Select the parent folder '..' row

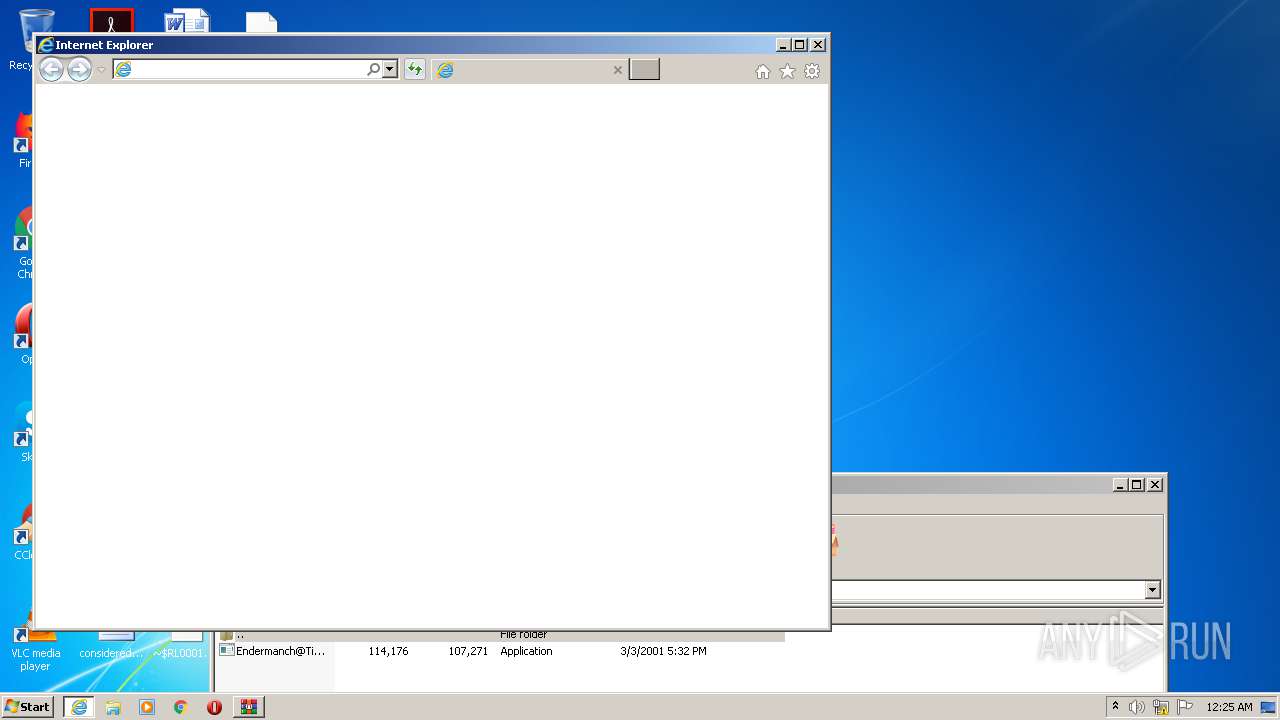501,635
